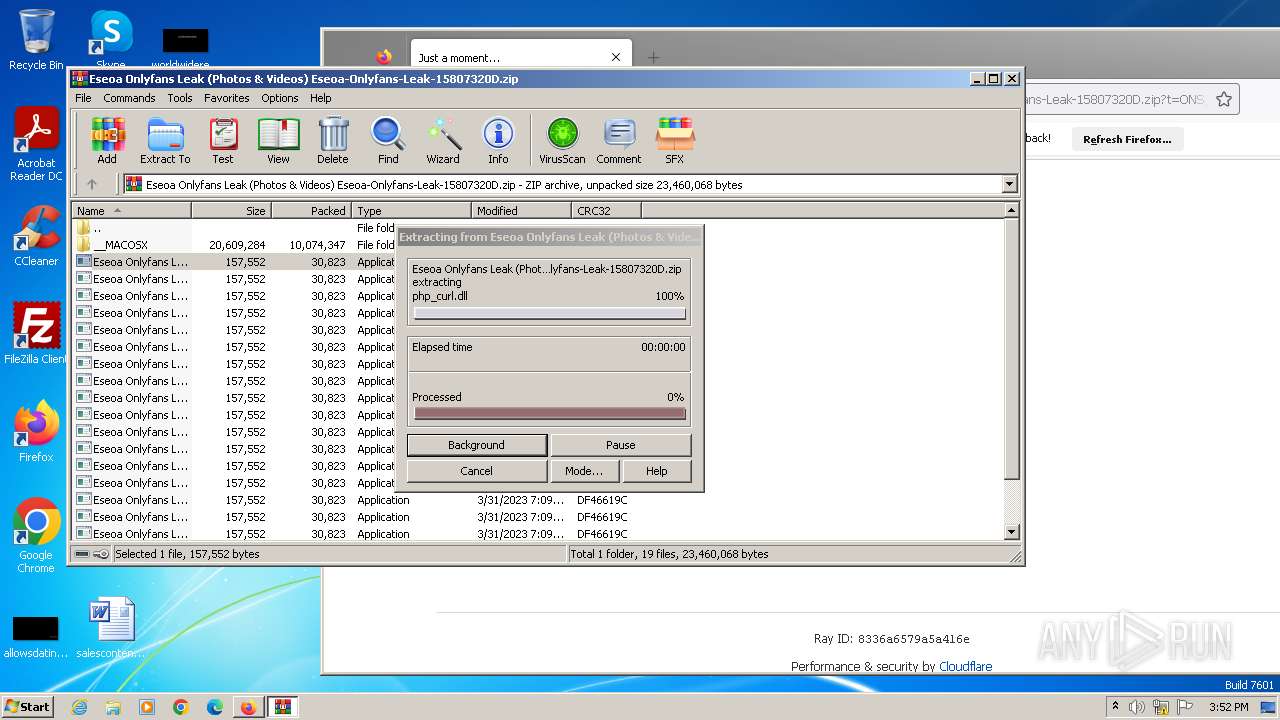
Task: Sort file list by CRC32 column
Action: [x=606, y=211]
